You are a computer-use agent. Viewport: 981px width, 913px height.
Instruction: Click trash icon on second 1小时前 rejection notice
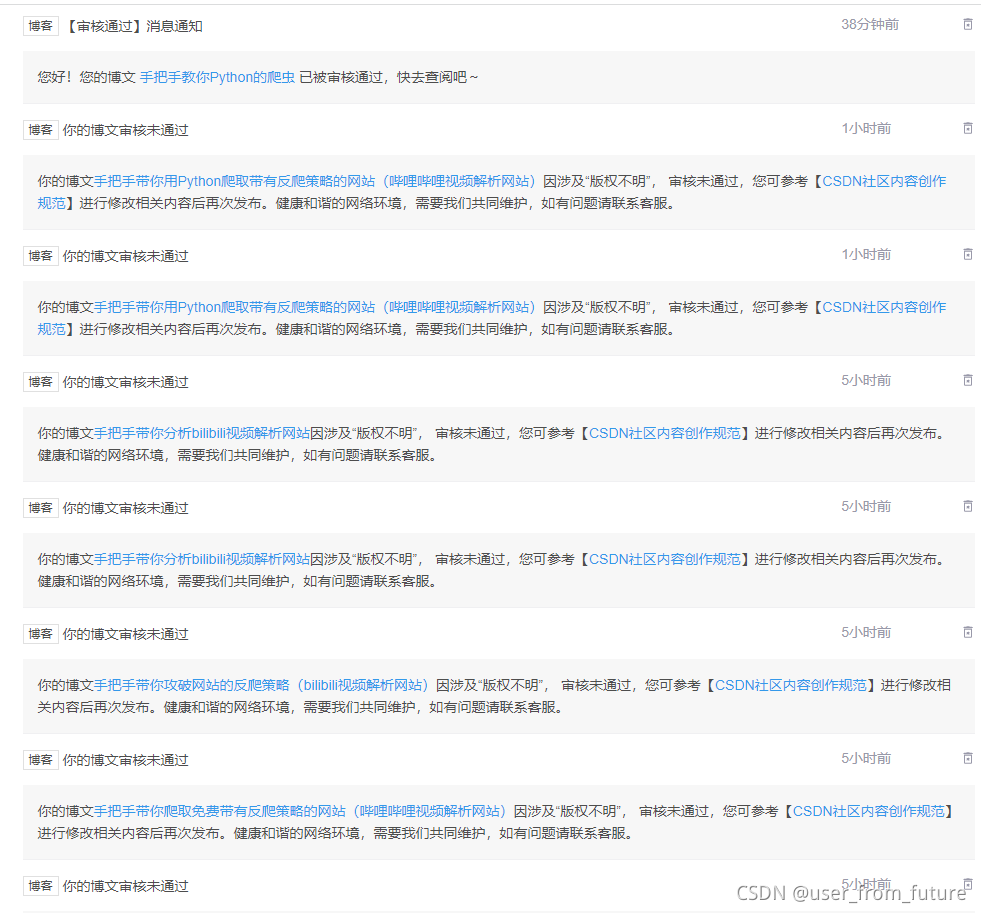(x=967, y=254)
